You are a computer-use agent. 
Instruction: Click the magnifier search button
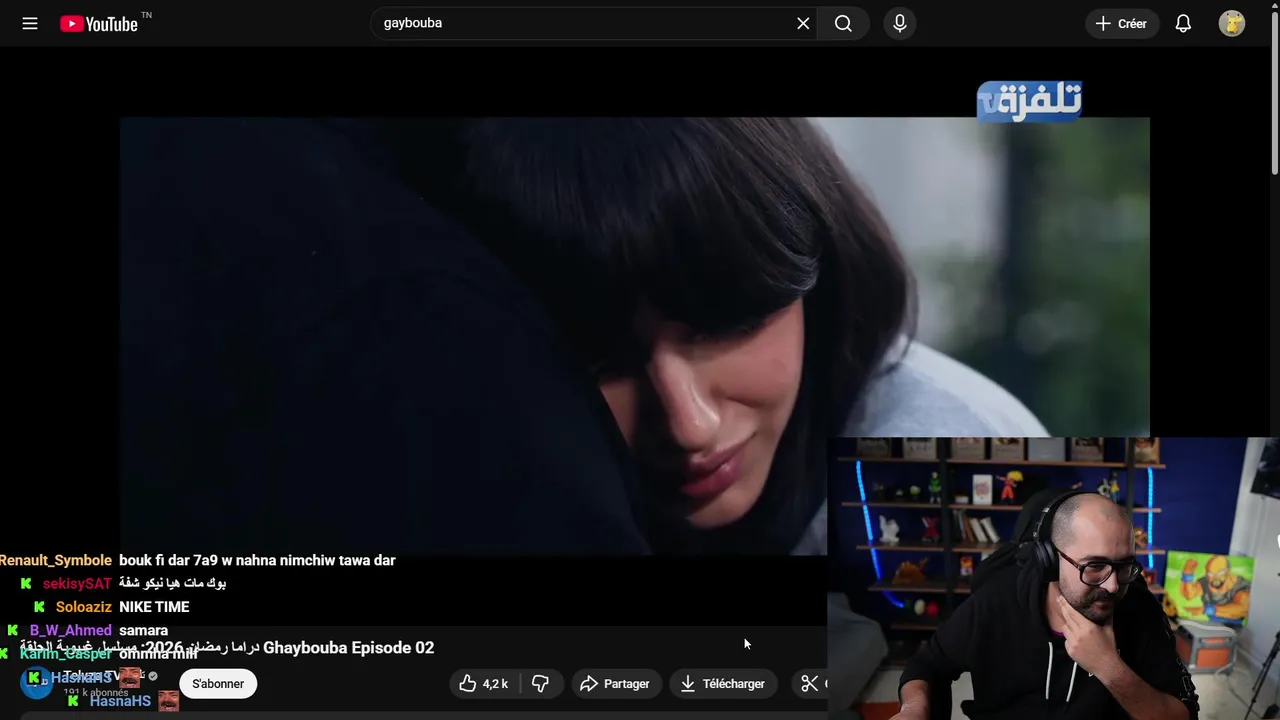click(x=843, y=23)
